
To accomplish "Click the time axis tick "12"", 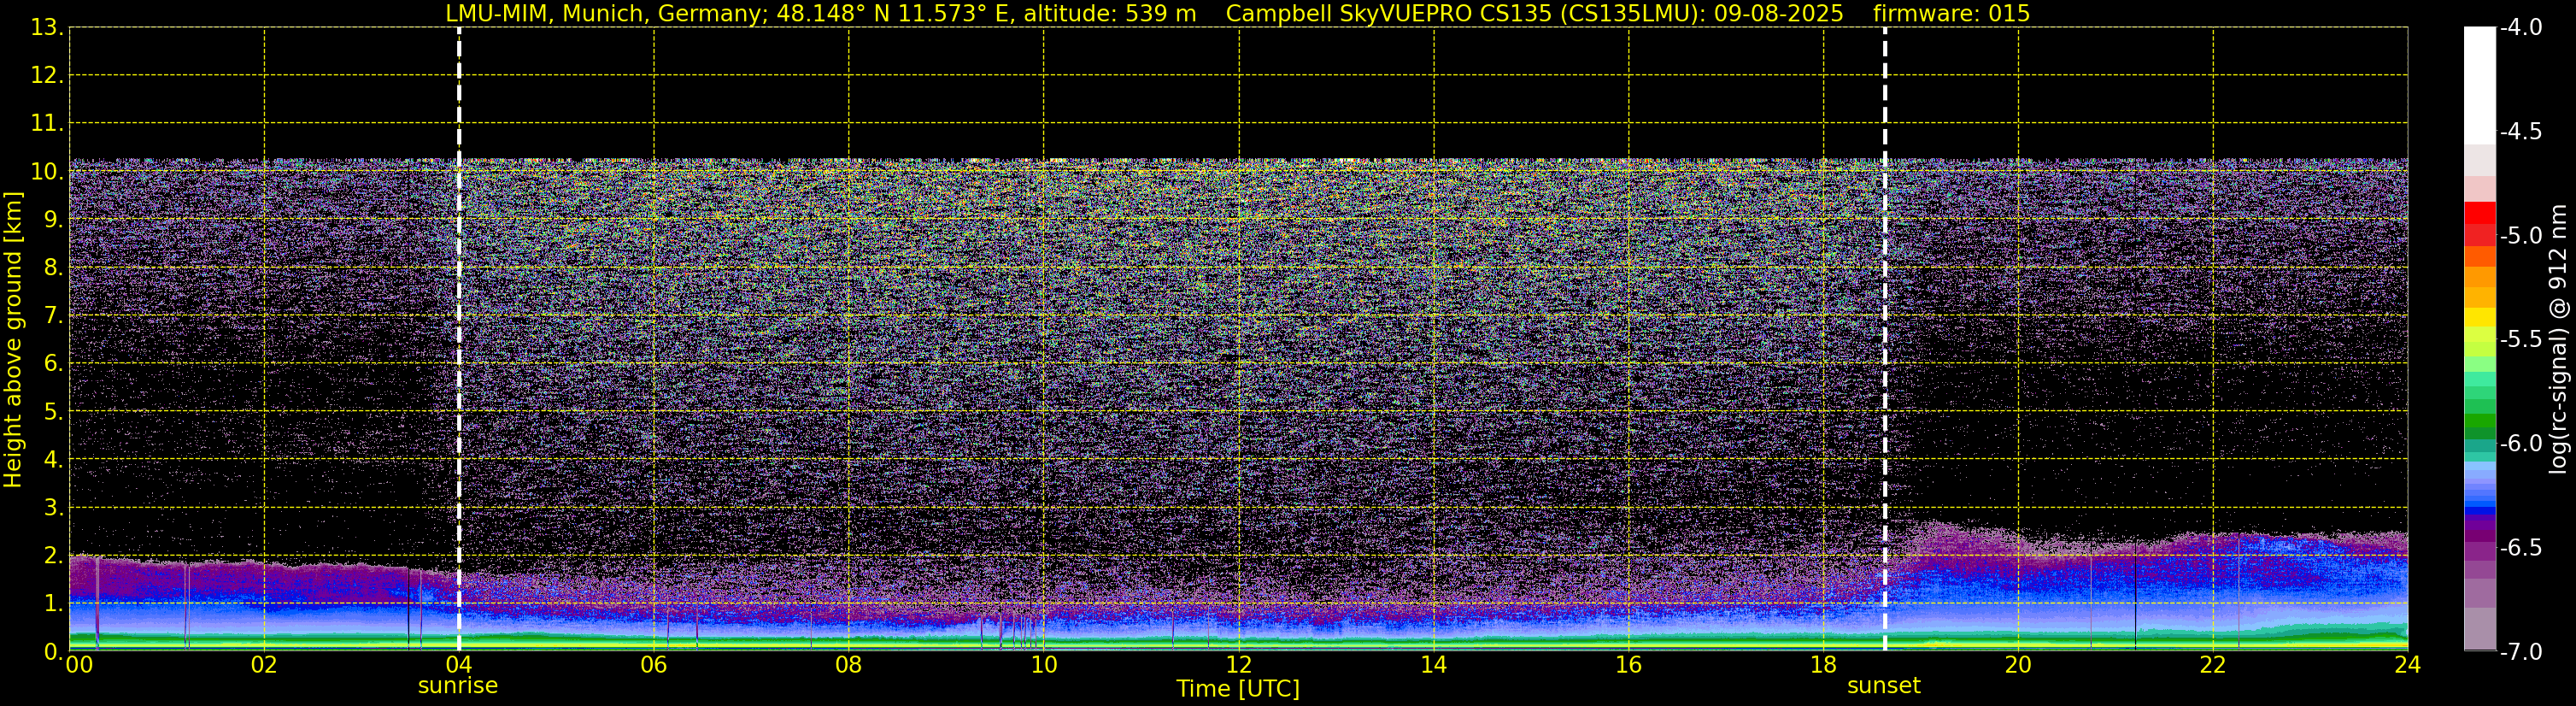I will (x=1239, y=666).
